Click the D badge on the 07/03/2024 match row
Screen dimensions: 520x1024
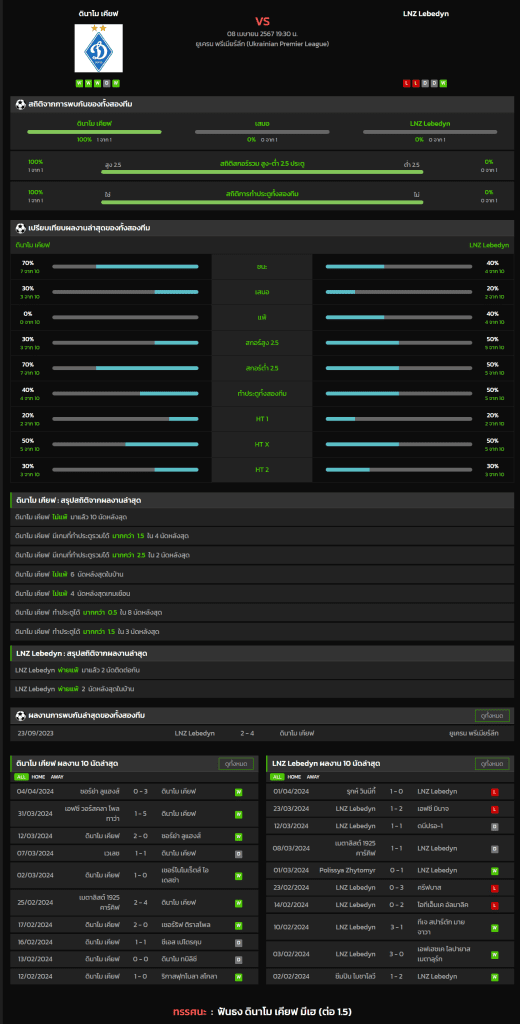tap(238, 854)
